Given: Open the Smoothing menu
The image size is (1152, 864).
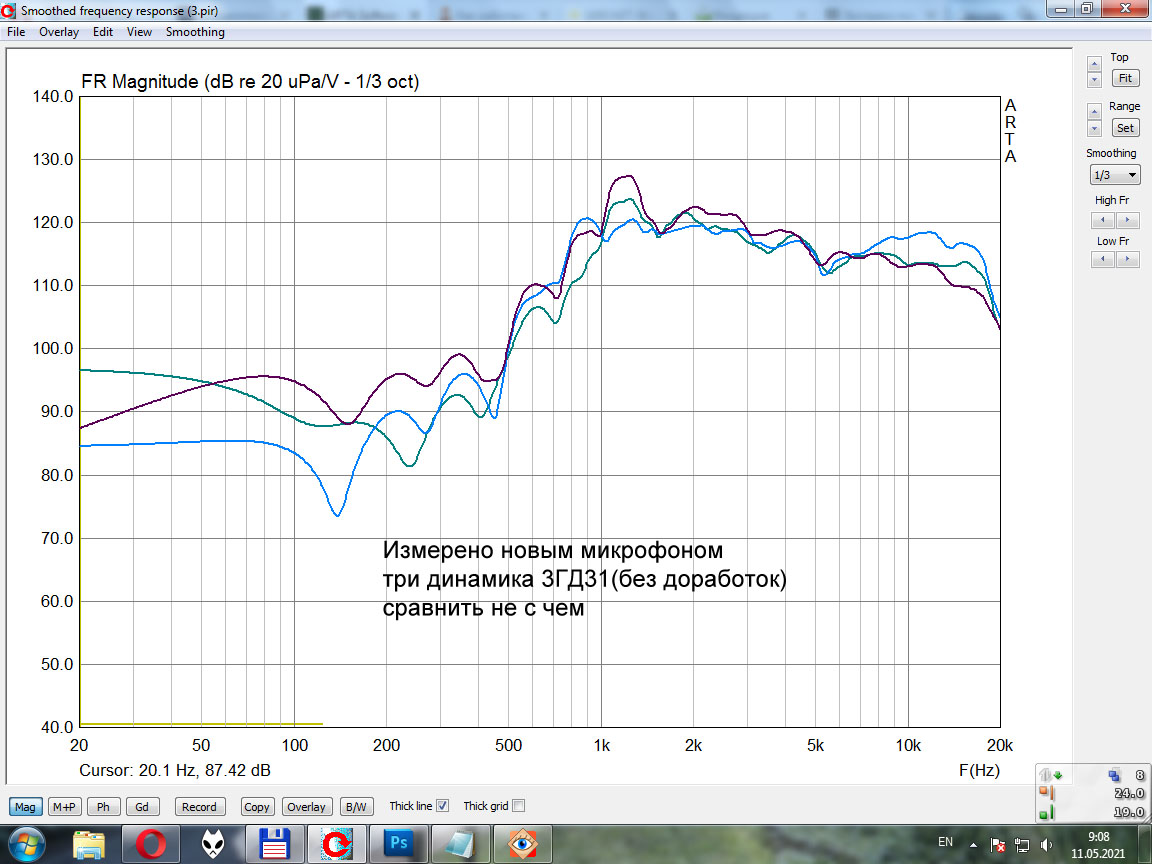Looking at the screenshot, I should (195, 32).
